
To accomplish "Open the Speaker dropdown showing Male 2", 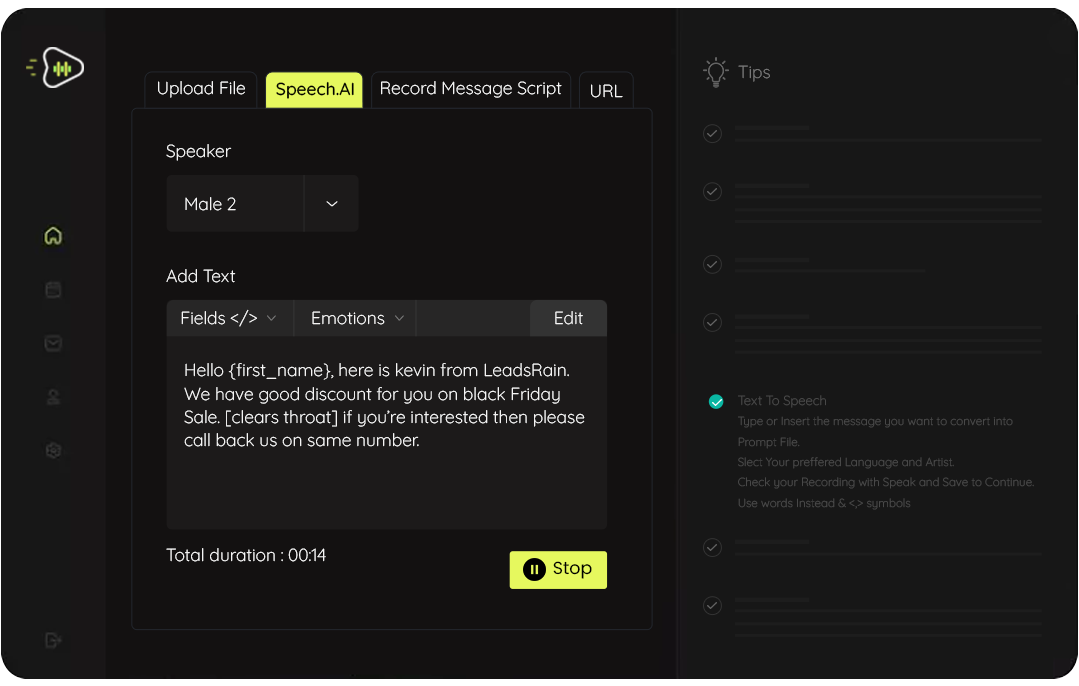I will pyautogui.click(x=262, y=204).
